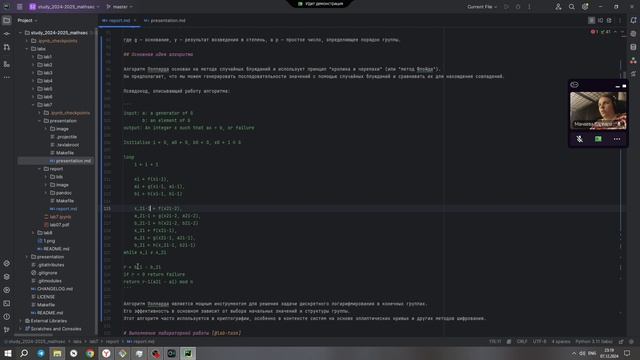Open Current File run configuration dropdown

[x=482, y=7]
